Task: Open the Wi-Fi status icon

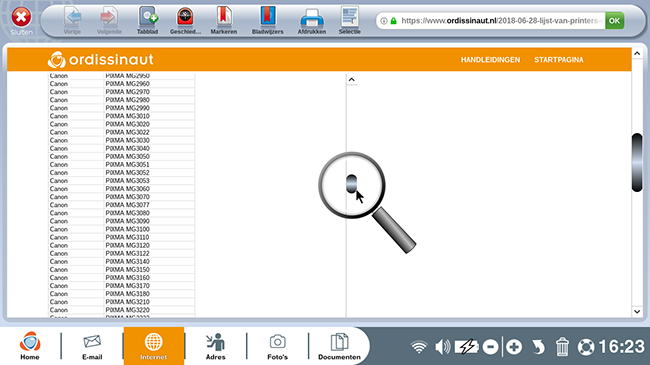Action: (x=419, y=347)
